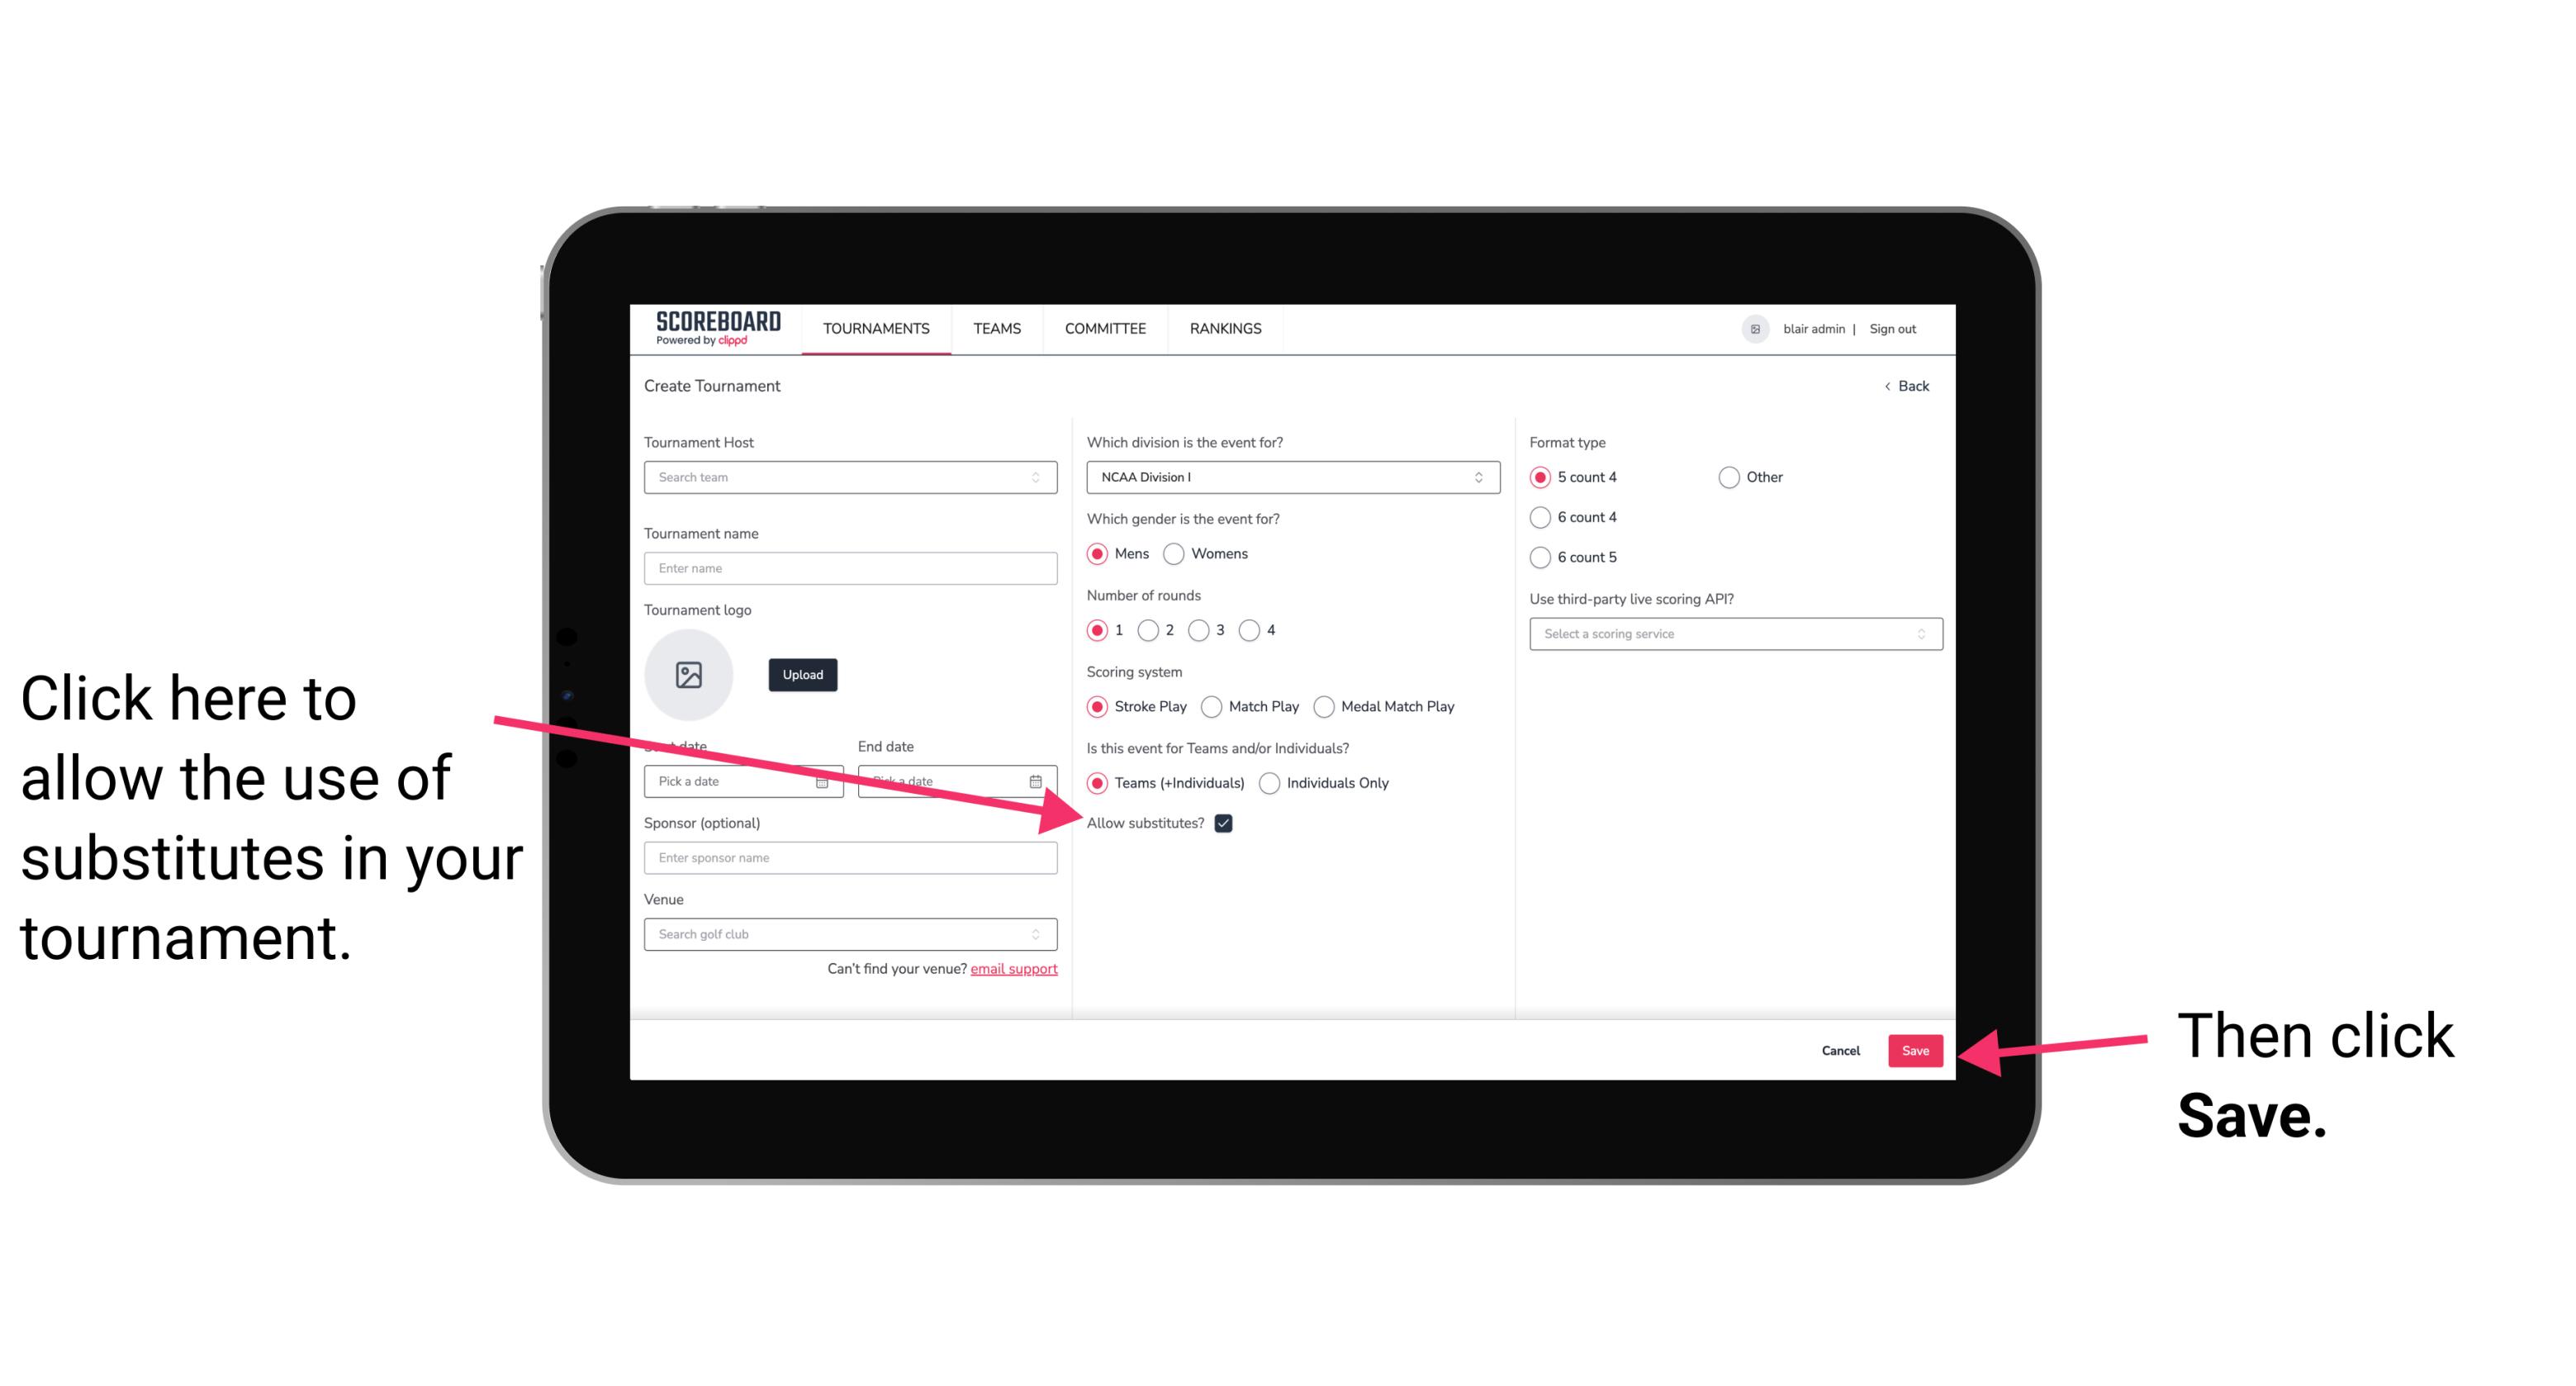Screen dimensions: 2576x1386
Task: Switch to the TEAMS tab
Action: click(994, 328)
